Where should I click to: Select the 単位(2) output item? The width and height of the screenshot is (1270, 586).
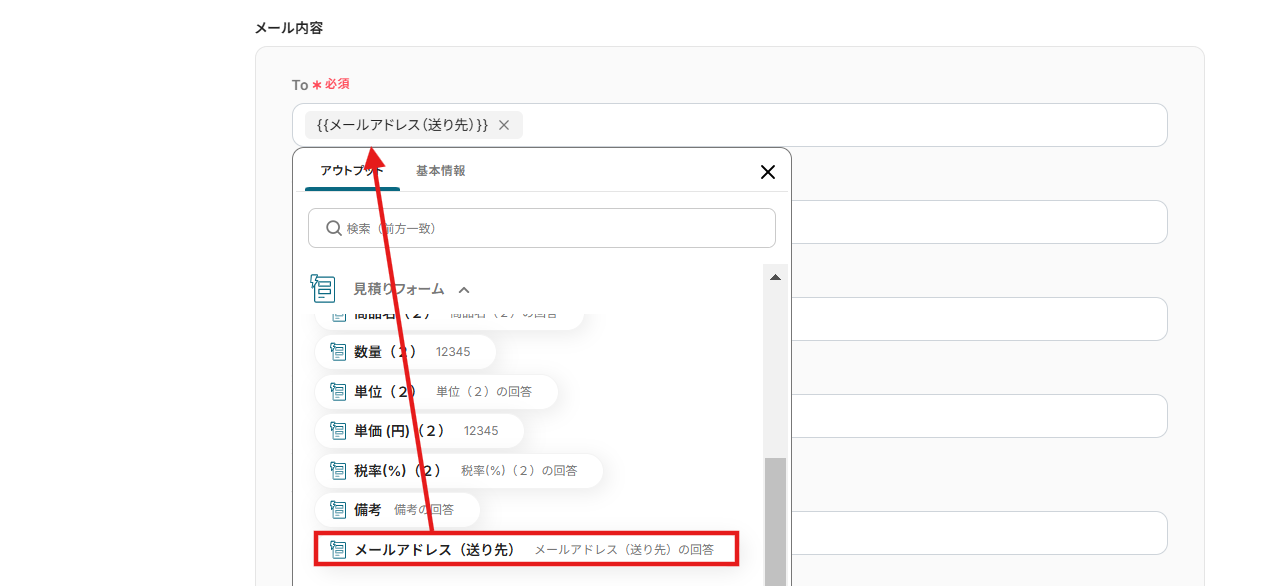436,391
